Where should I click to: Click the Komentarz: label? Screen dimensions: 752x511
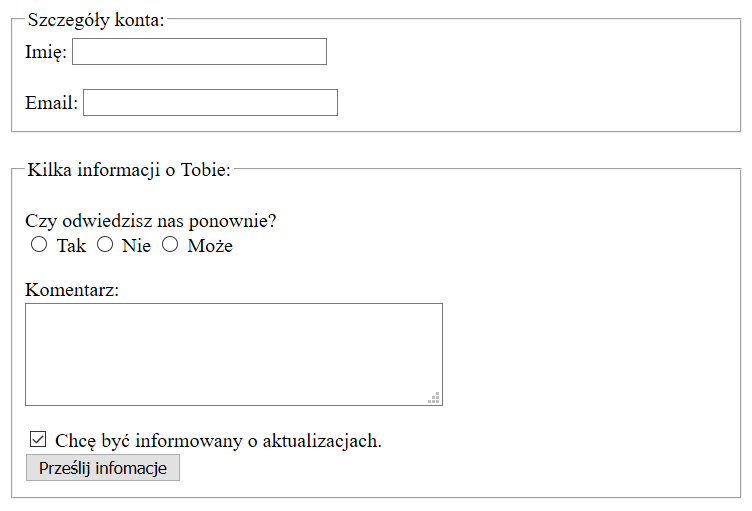click(72, 290)
